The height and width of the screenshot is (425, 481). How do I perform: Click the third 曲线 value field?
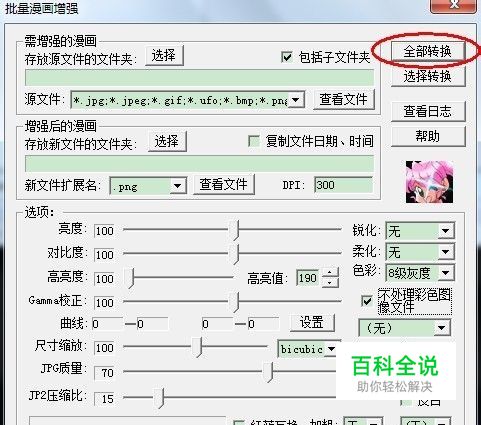(x=218, y=324)
